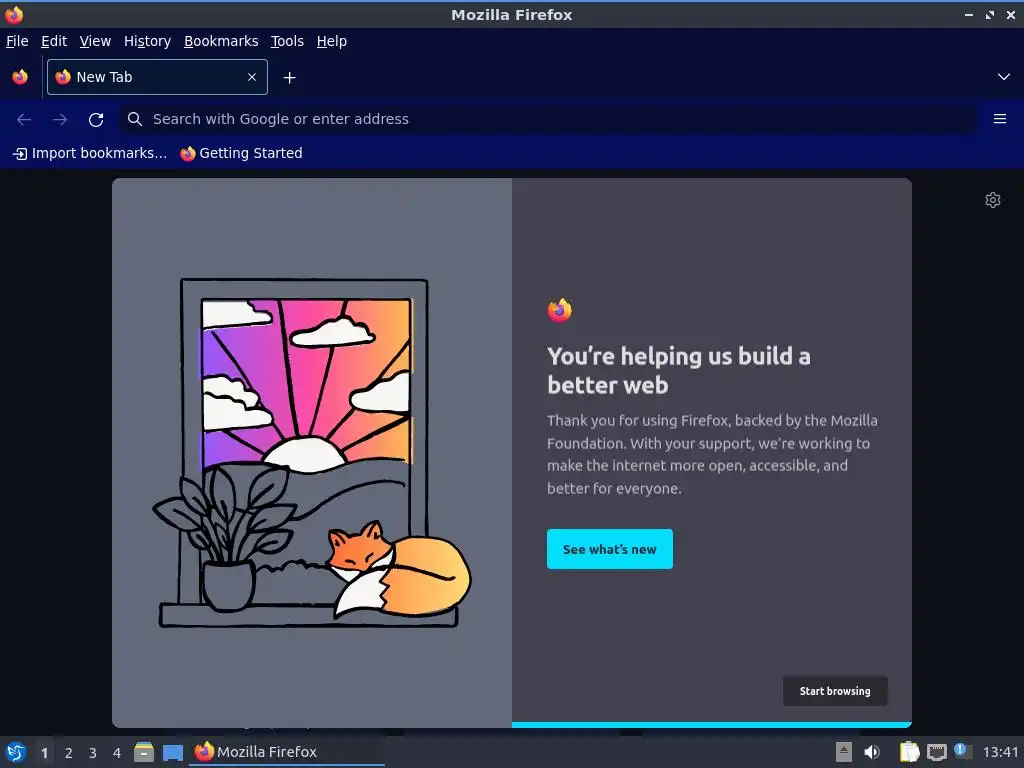This screenshot has height=768, width=1024.
Task: Open the system start menu icon
Action: [x=16, y=752]
